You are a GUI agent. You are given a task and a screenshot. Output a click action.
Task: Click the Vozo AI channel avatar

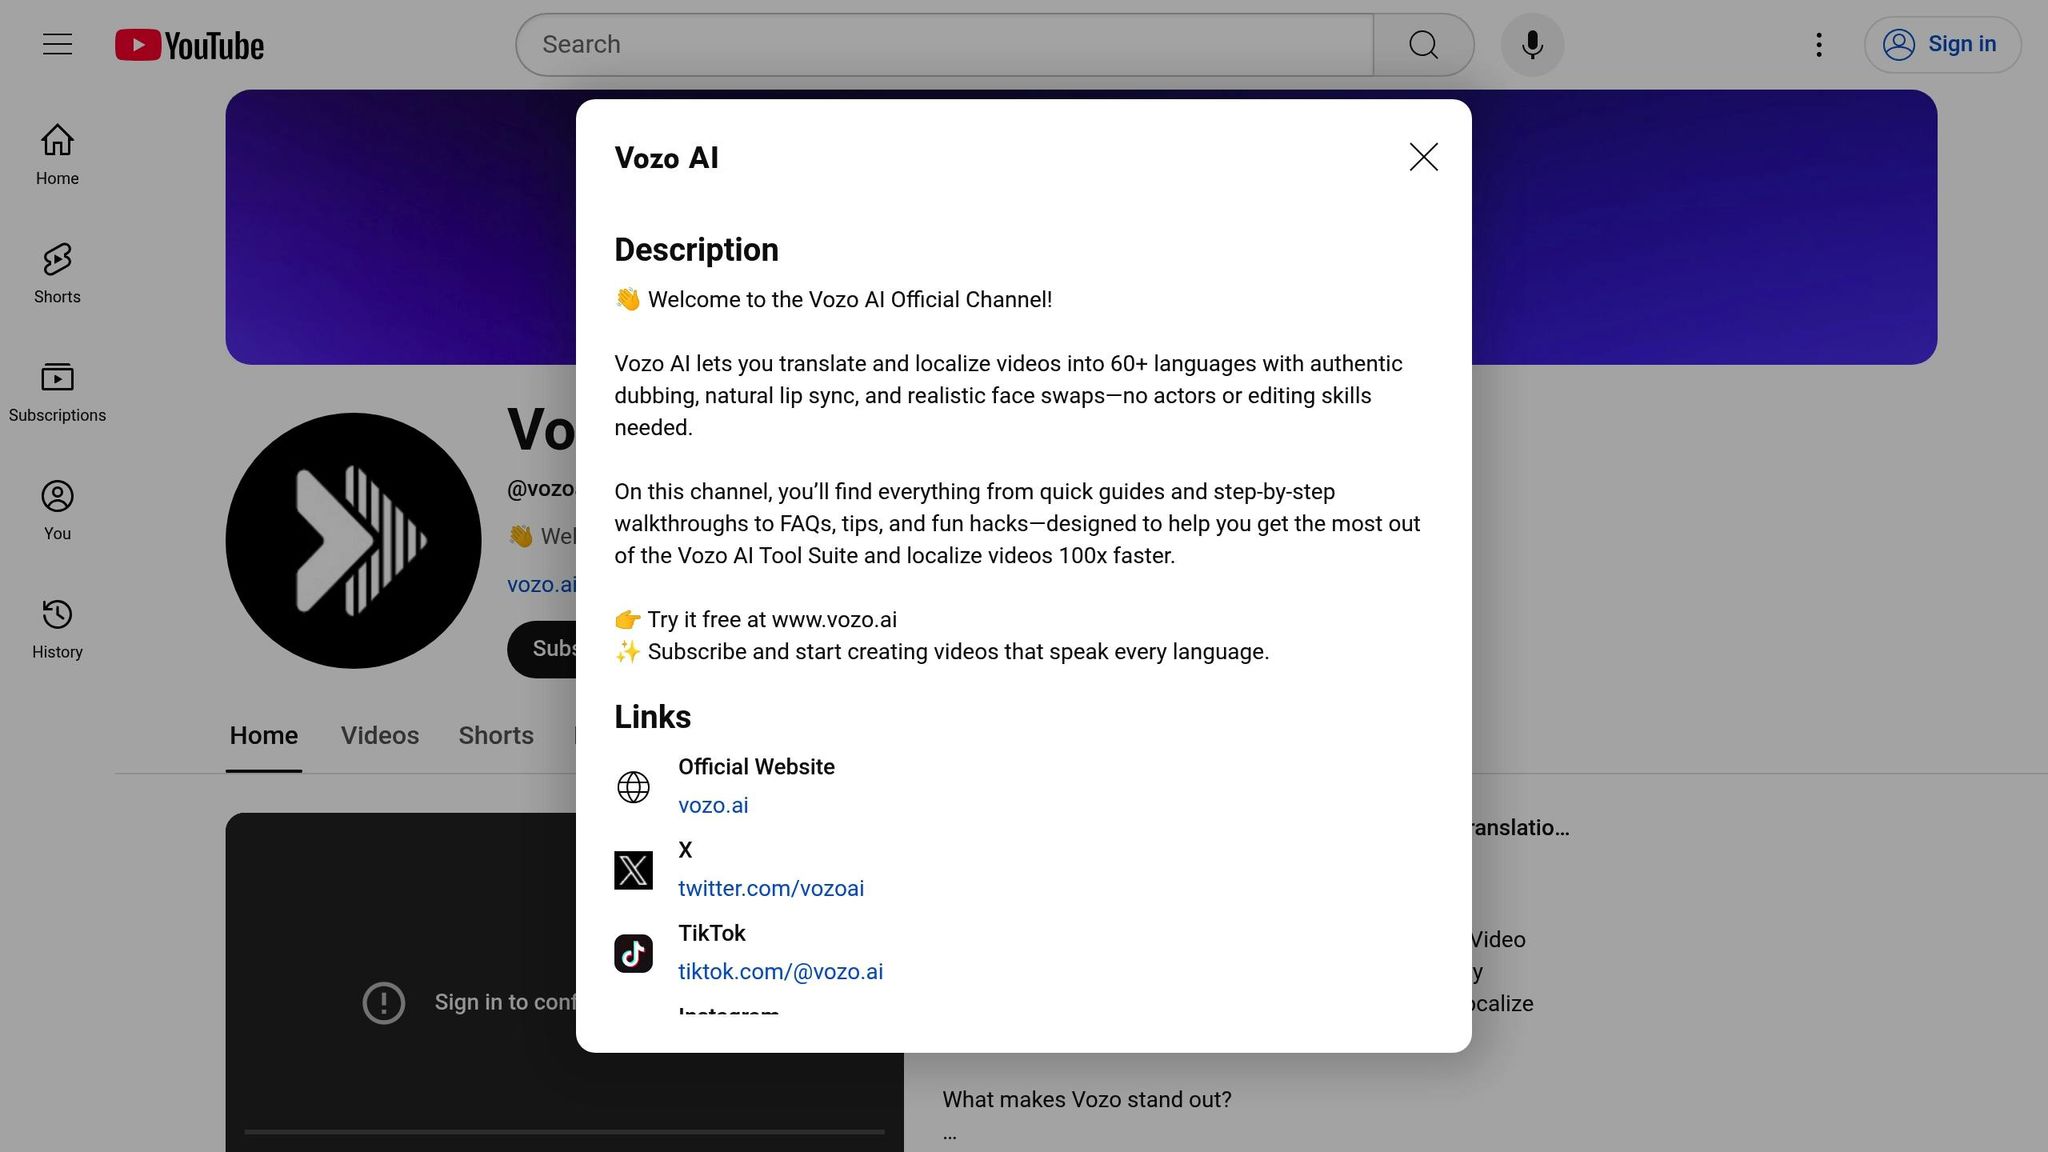pyautogui.click(x=353, y=540)
